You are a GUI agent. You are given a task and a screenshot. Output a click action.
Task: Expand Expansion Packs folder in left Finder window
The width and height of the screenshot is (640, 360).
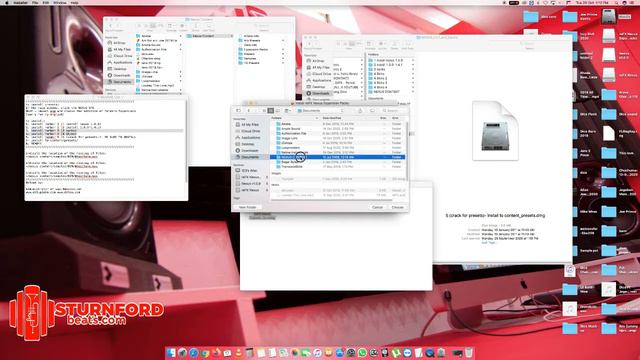point(283,49)
